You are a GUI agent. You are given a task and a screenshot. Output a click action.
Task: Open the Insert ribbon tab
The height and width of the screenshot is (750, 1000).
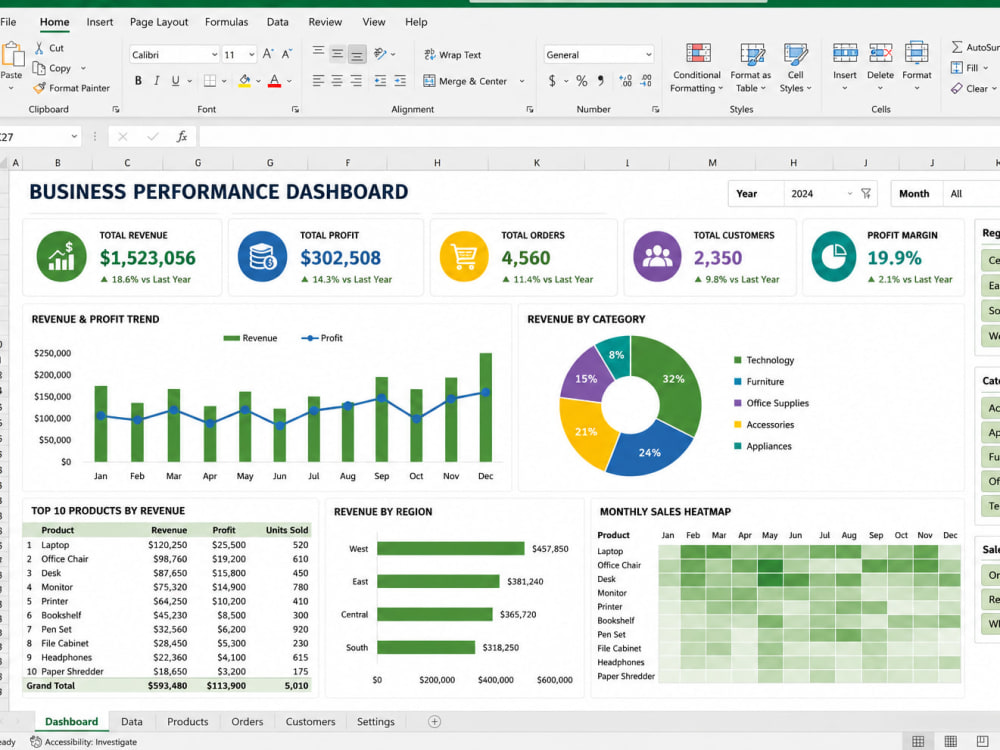[x=99, y=22]
